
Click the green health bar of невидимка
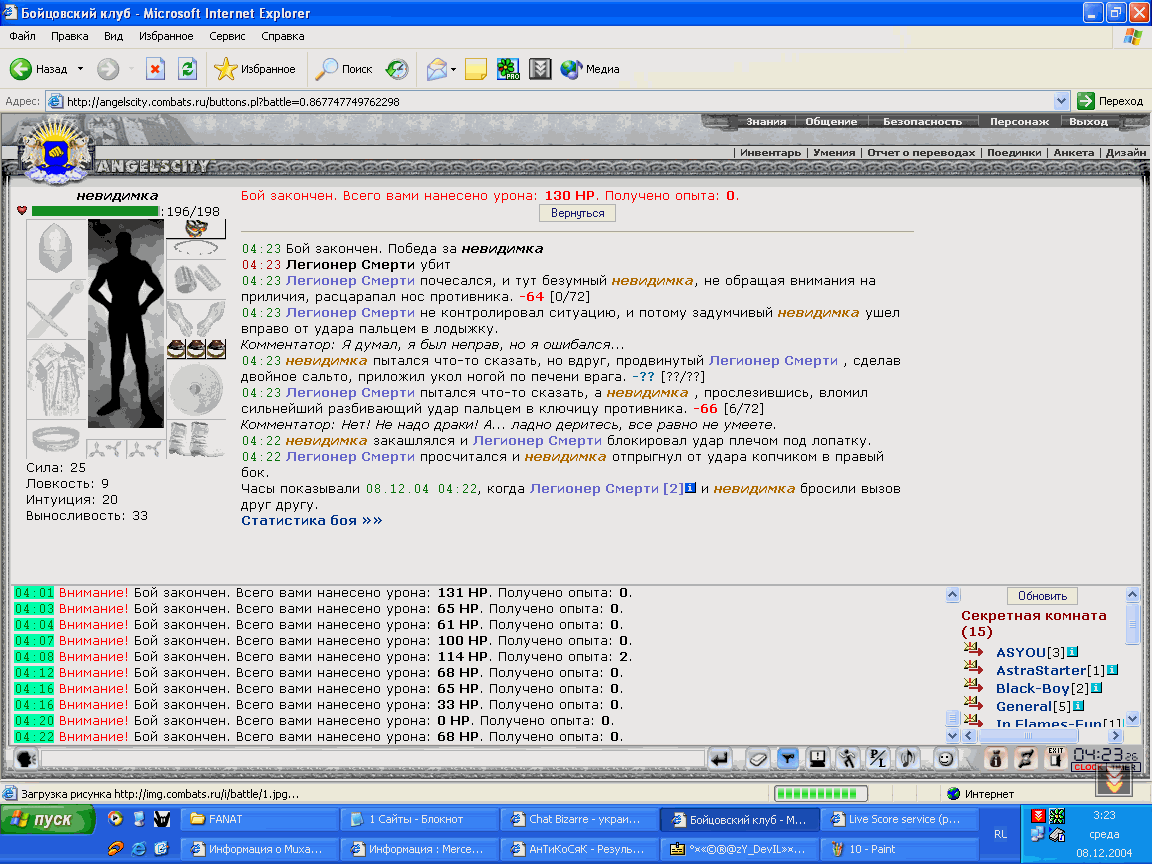pos(96,211)
